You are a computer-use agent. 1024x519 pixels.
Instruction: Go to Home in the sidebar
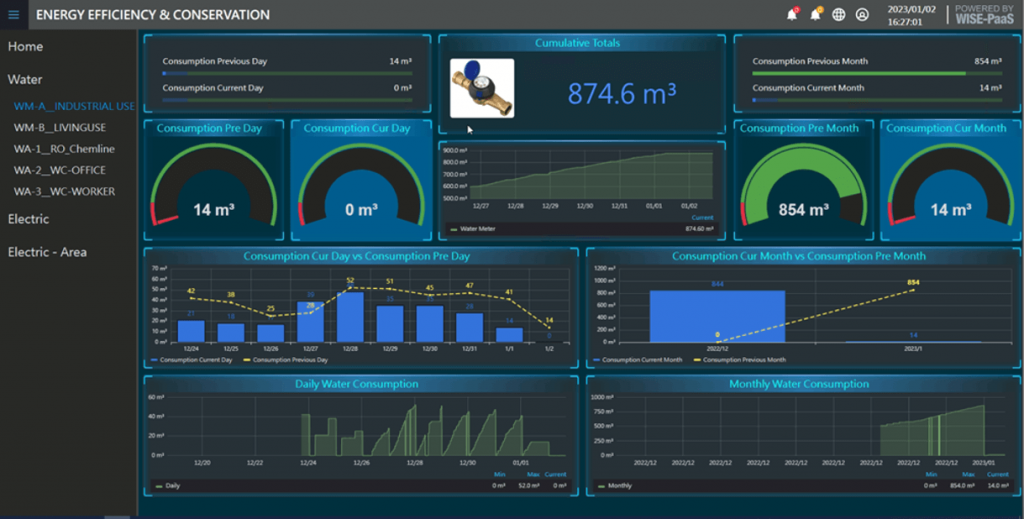25,47
